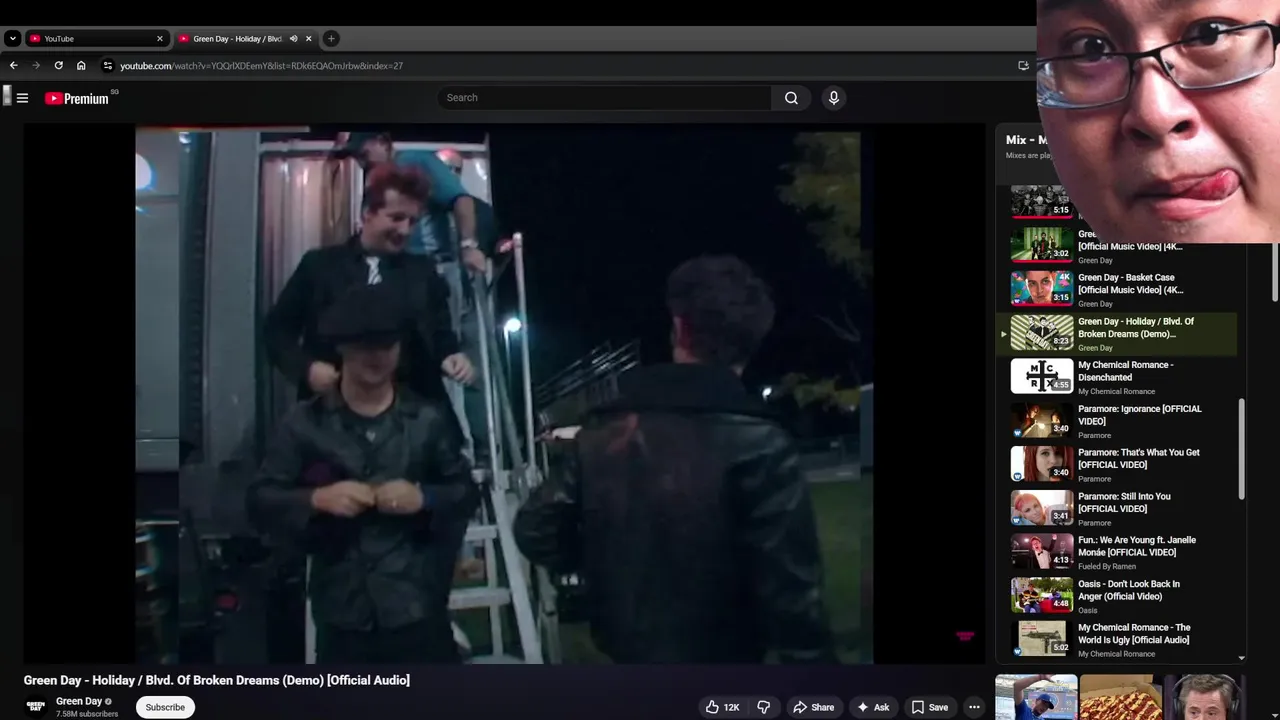Open new browser tab with plus
1280x720 pixels.
point(331,39)
